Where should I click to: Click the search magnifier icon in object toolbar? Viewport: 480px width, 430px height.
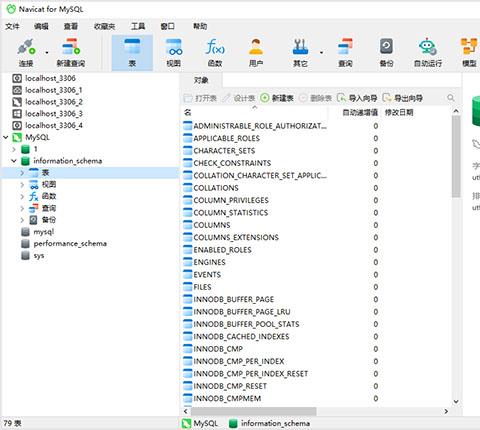coord(451,98)
